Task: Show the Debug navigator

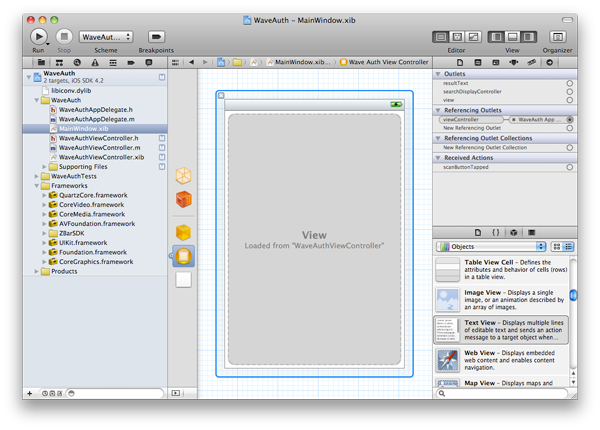Action: 113,62
